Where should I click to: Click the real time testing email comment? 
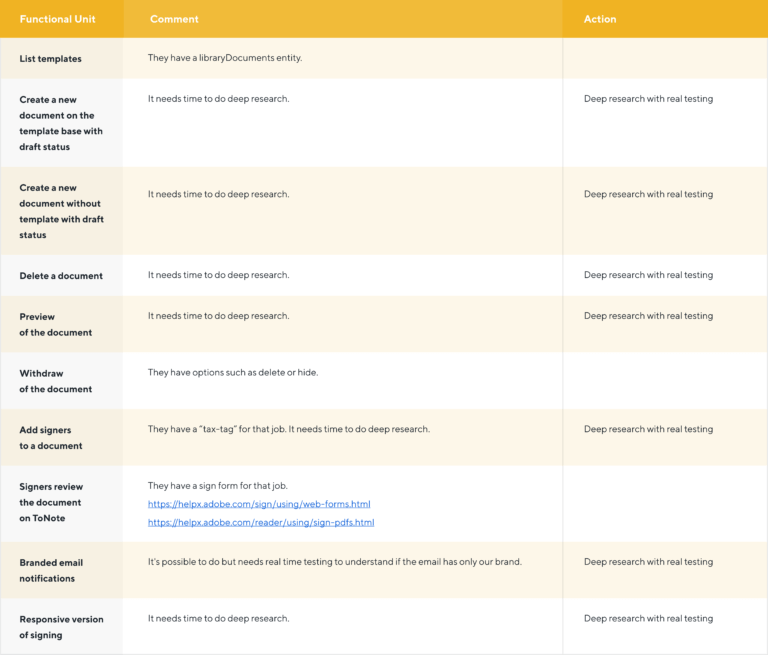pos(335,562)
